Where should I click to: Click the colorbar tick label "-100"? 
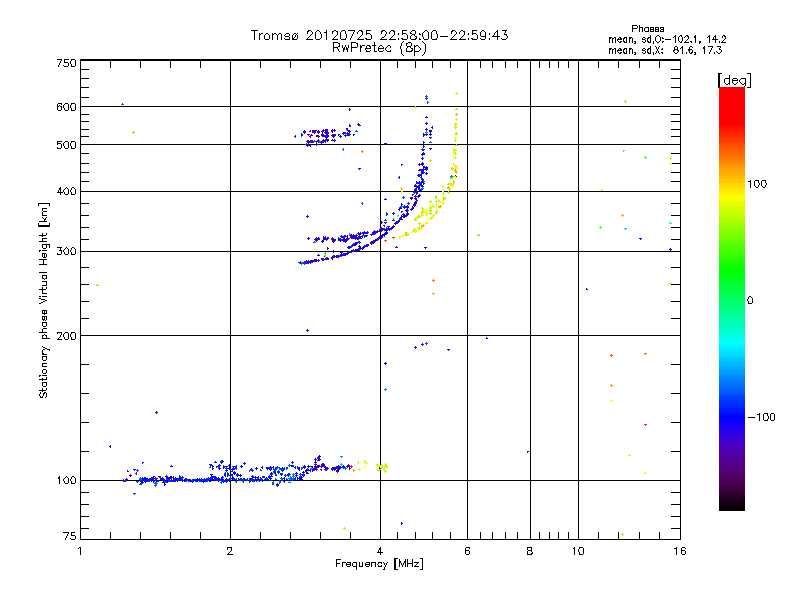coord(761,417)
